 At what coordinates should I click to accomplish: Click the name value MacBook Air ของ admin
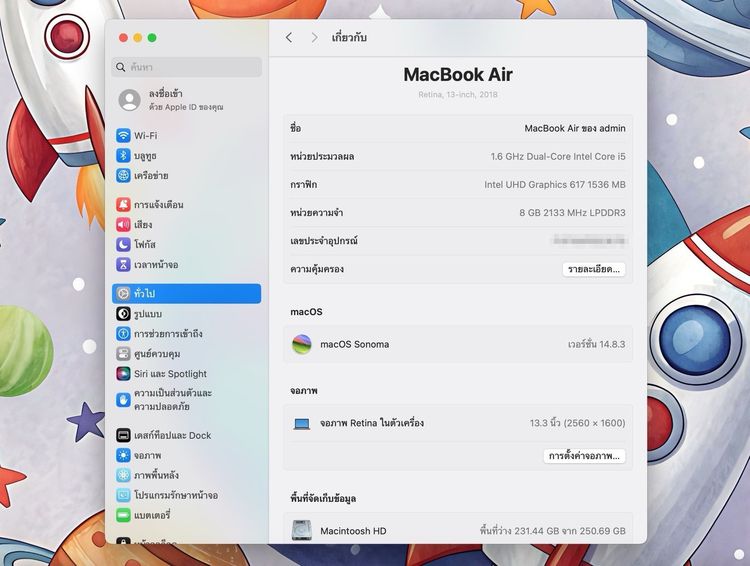click(575, 128)
